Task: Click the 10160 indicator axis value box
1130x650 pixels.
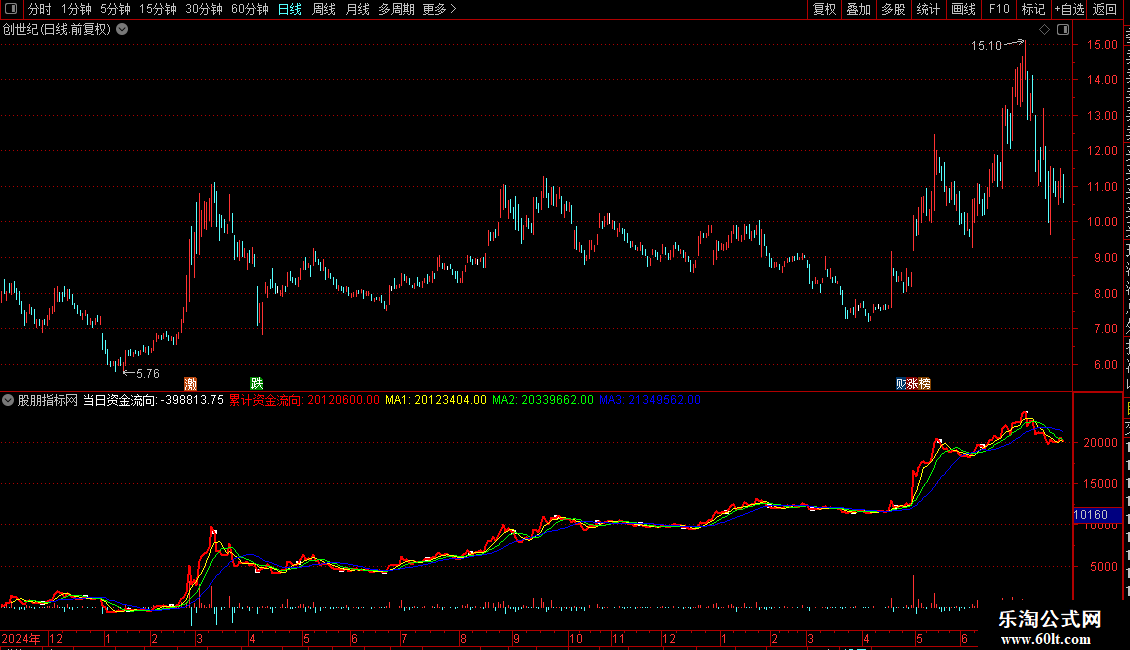Action: [x=1097, y=515]
